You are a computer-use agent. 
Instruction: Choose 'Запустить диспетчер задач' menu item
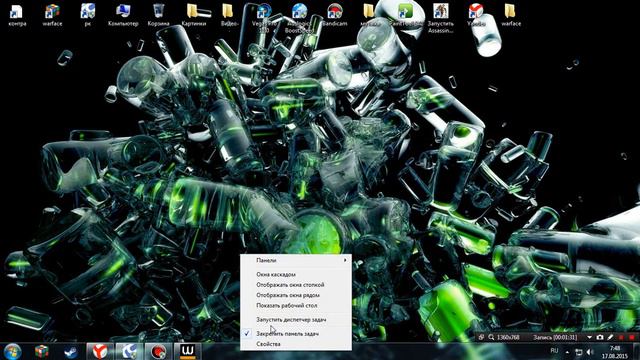pyautogui.click(x=296, y=320)
